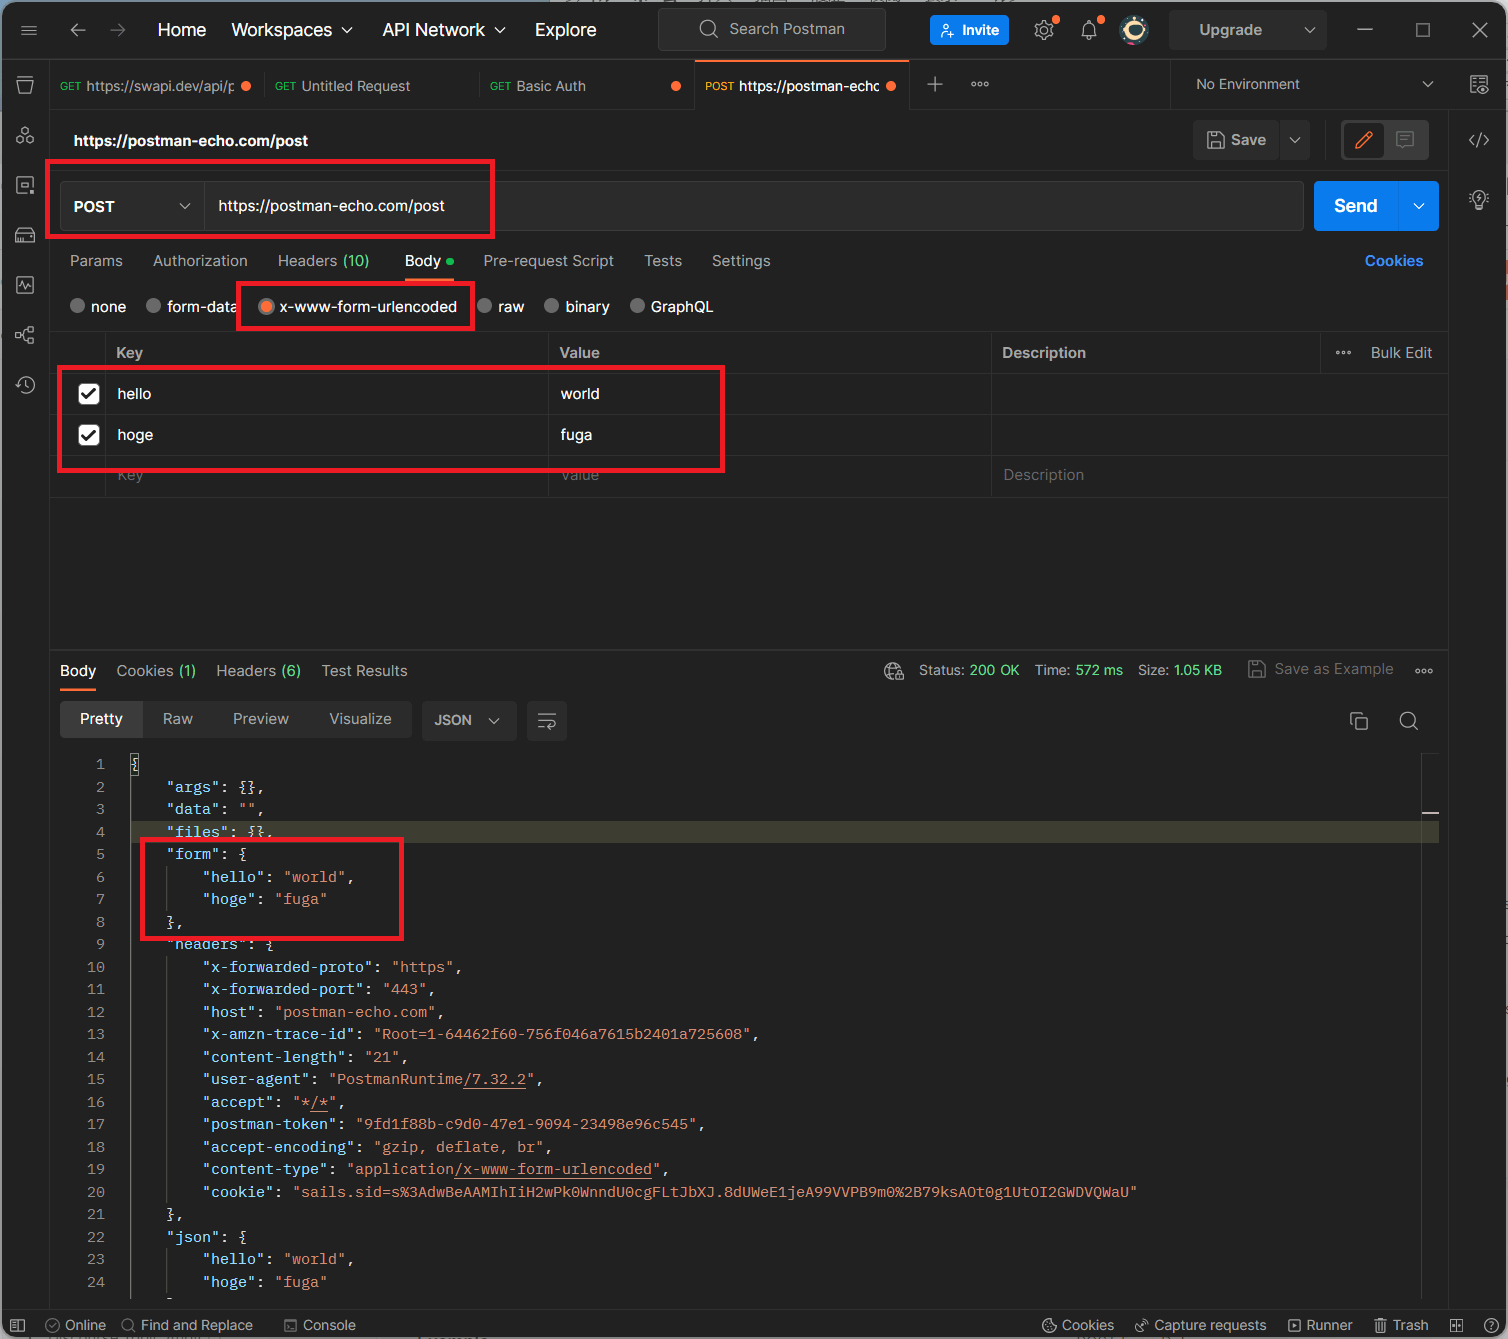Open Flows in the left sidebar
This screenshot has height=1339, width=1508.
(25, 335)
